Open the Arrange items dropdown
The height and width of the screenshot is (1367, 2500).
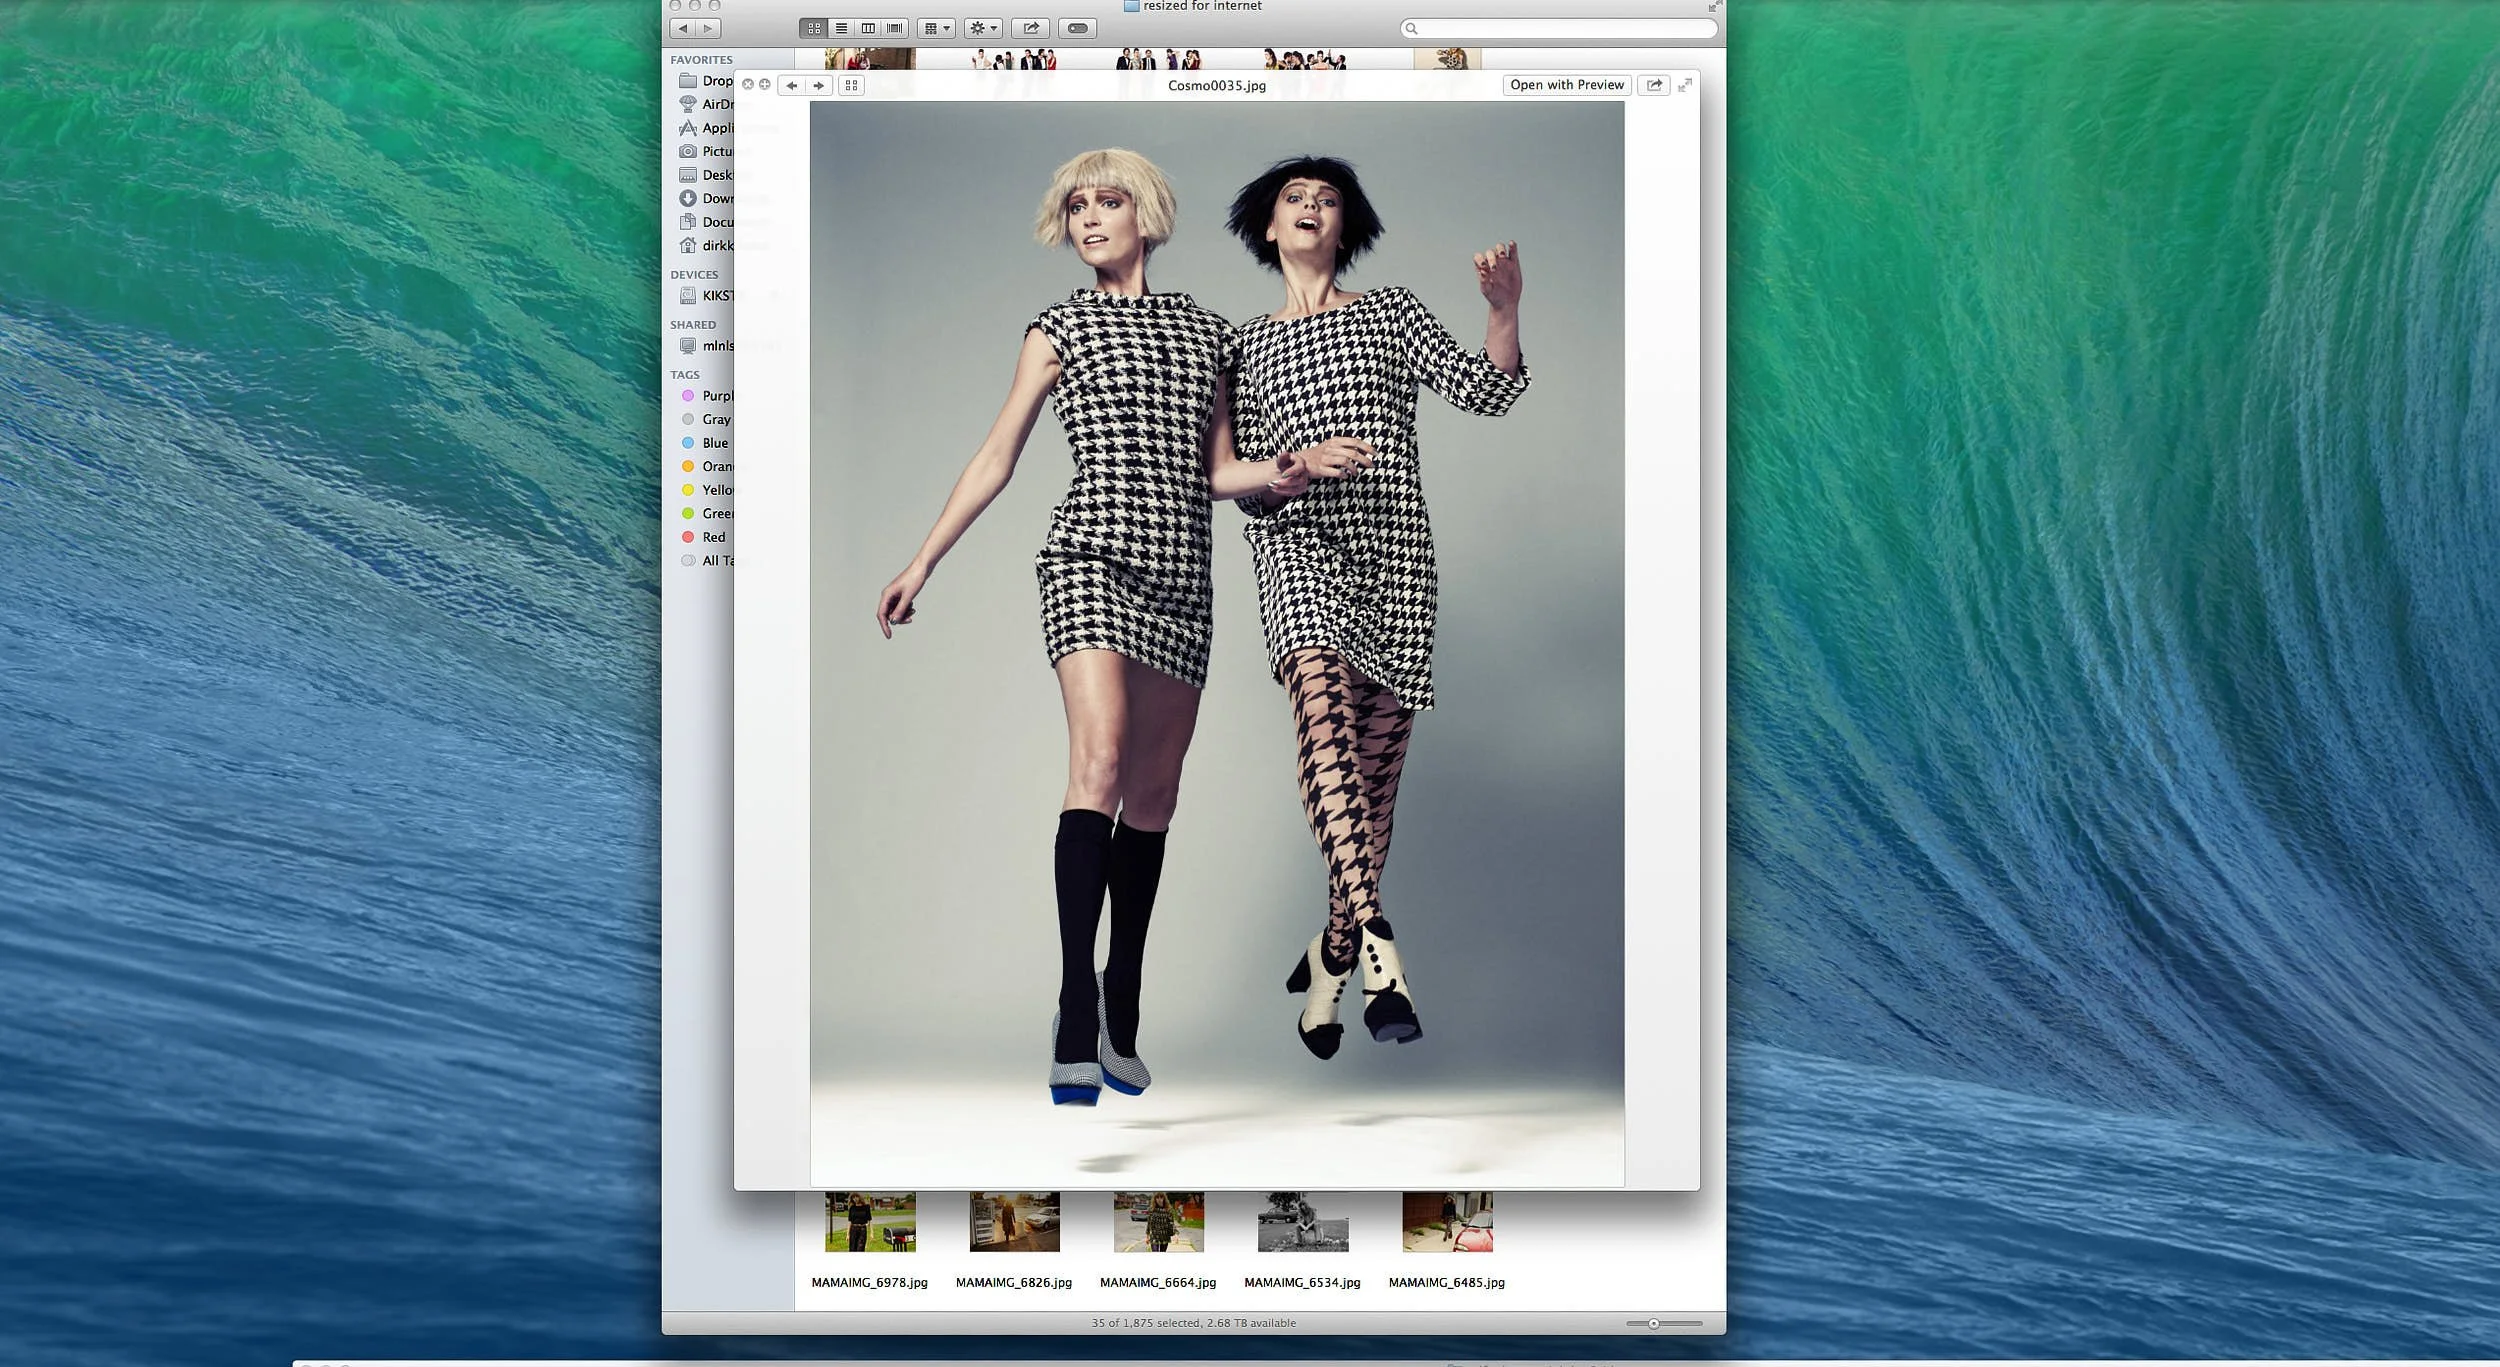tap(936, 29)
